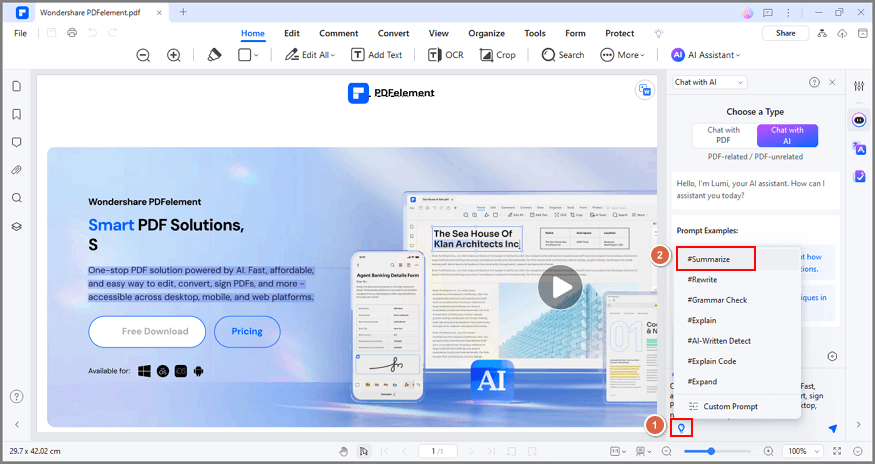Image resolution: width=875 pixels, height=464 pixels.
Task: Click the Print icon in the quick access bar
Action: click(x=72, y=33)
